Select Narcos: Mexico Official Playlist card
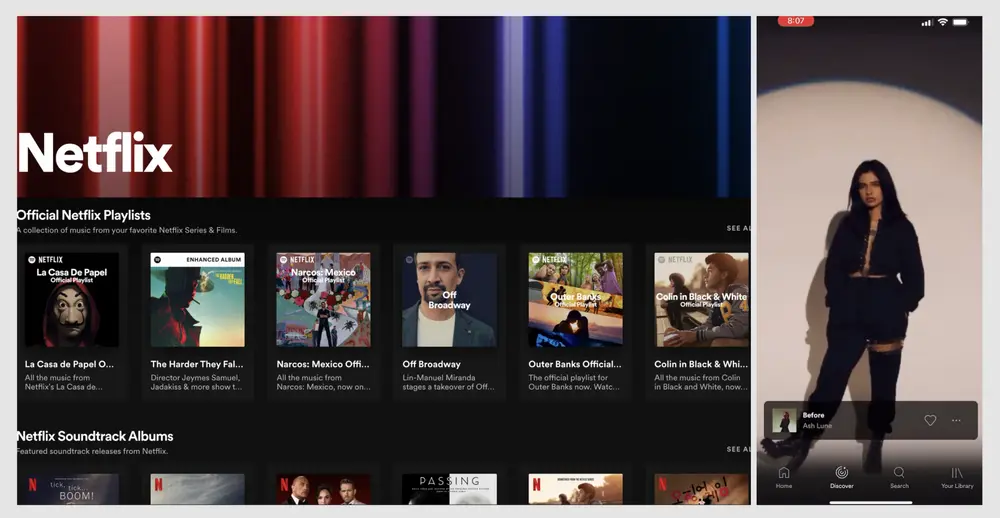 [x=323, y=299]
